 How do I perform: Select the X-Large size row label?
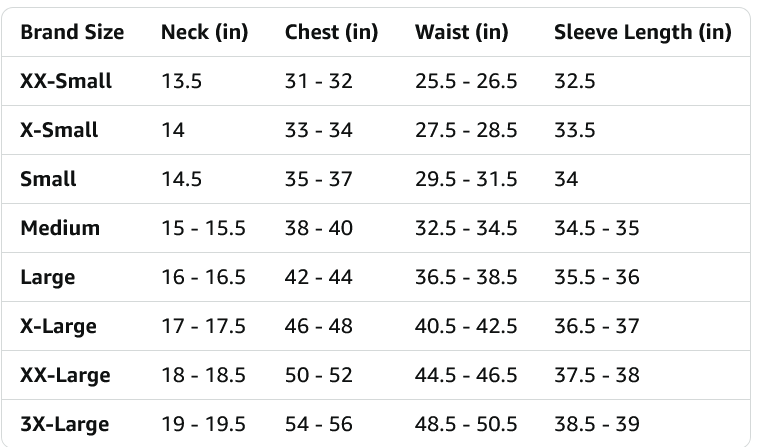[58, 326]
